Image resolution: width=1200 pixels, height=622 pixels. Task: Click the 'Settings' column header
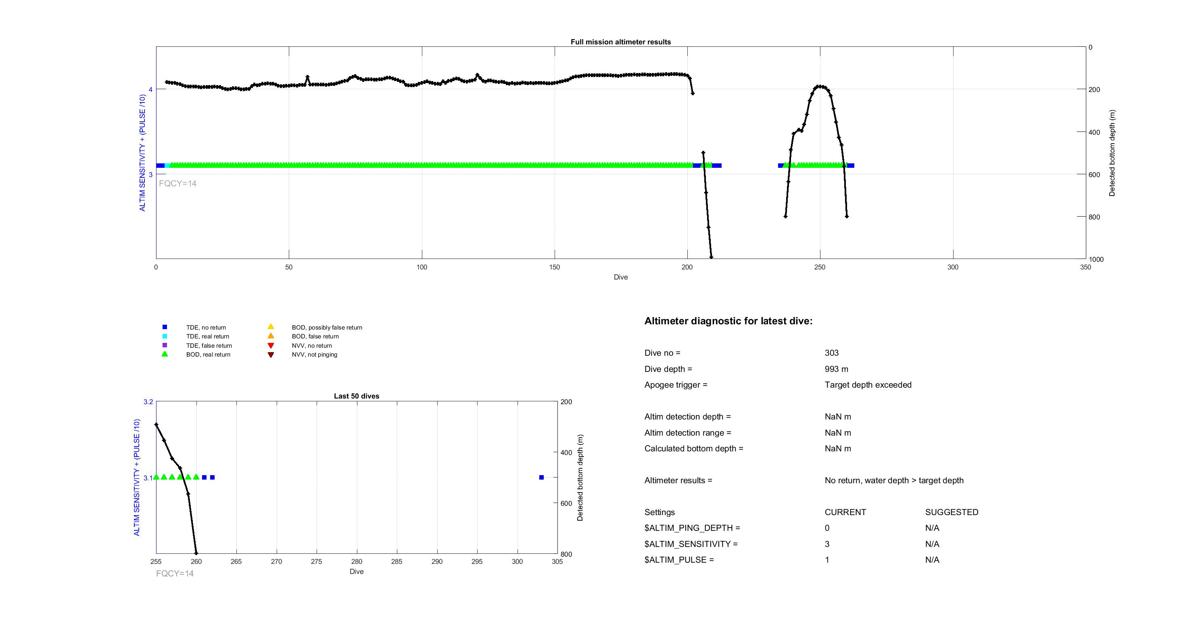(660, 512)
